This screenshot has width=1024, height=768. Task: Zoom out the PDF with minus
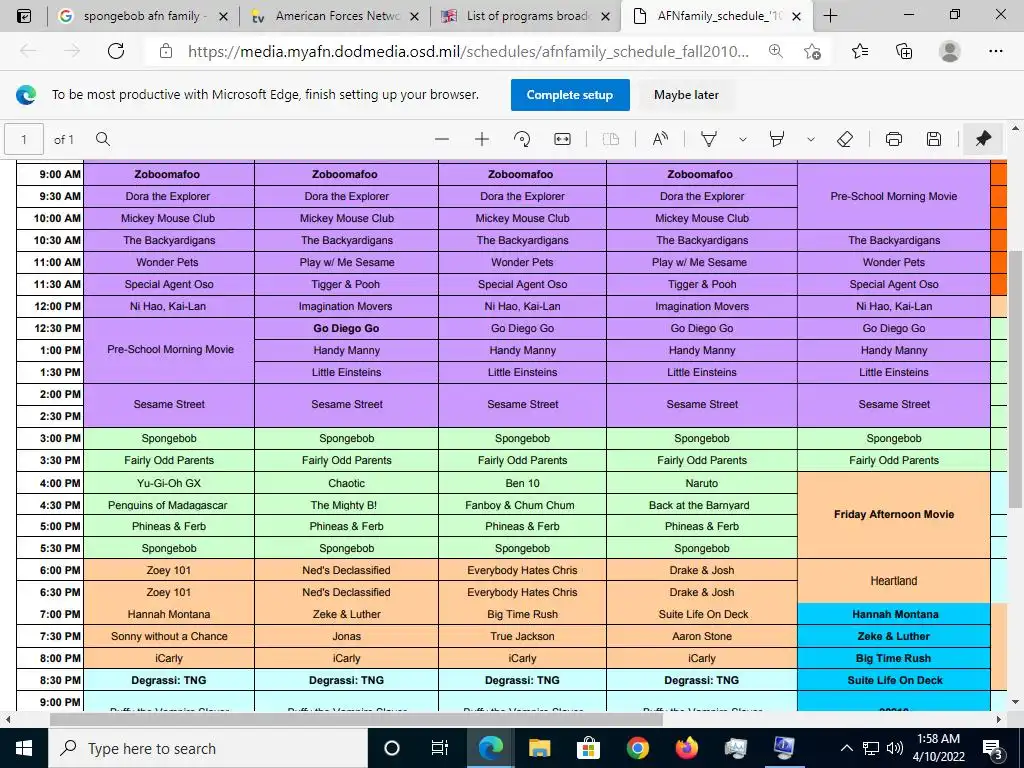[x=442, y=139]
